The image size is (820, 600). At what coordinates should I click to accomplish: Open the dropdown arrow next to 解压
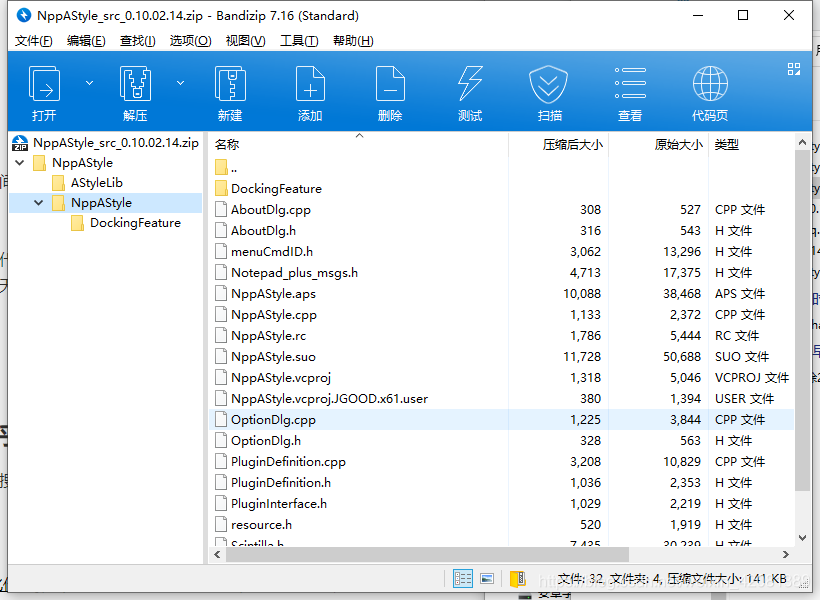(x=180, y=83)
